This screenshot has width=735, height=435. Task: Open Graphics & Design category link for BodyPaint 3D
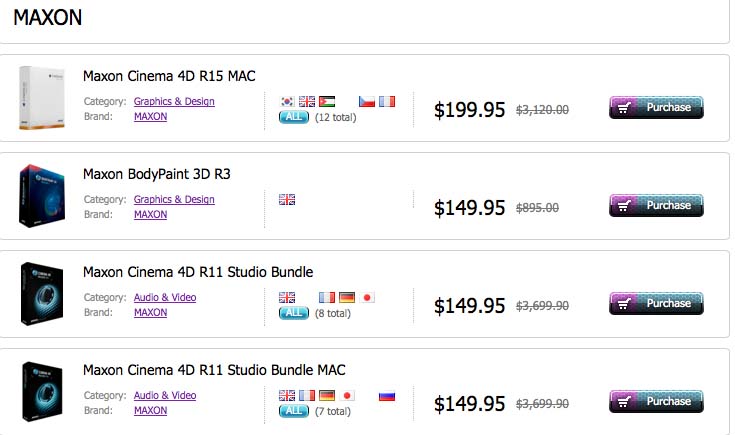tap(174, 199)
